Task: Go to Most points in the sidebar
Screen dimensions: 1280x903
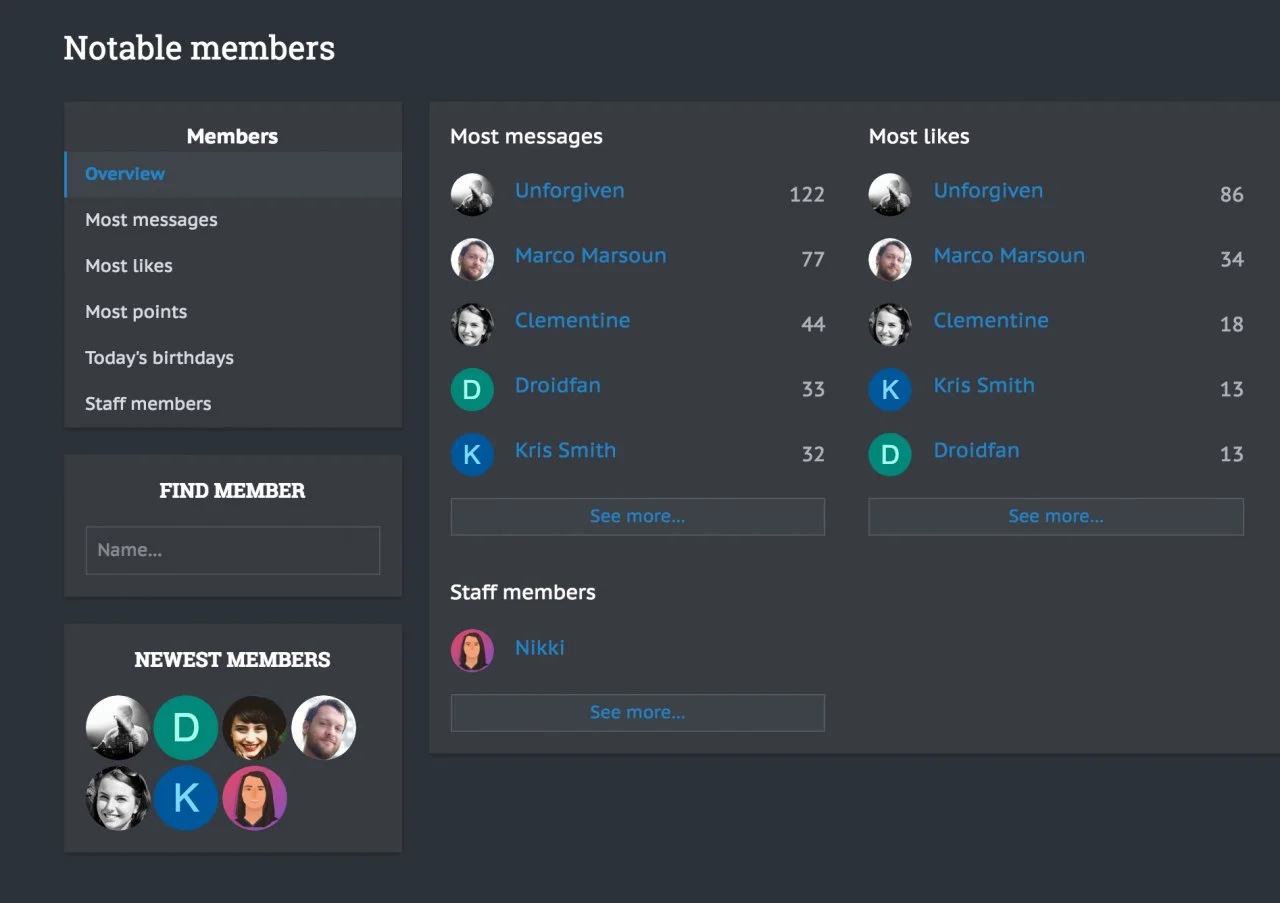Action: point(136,312)
